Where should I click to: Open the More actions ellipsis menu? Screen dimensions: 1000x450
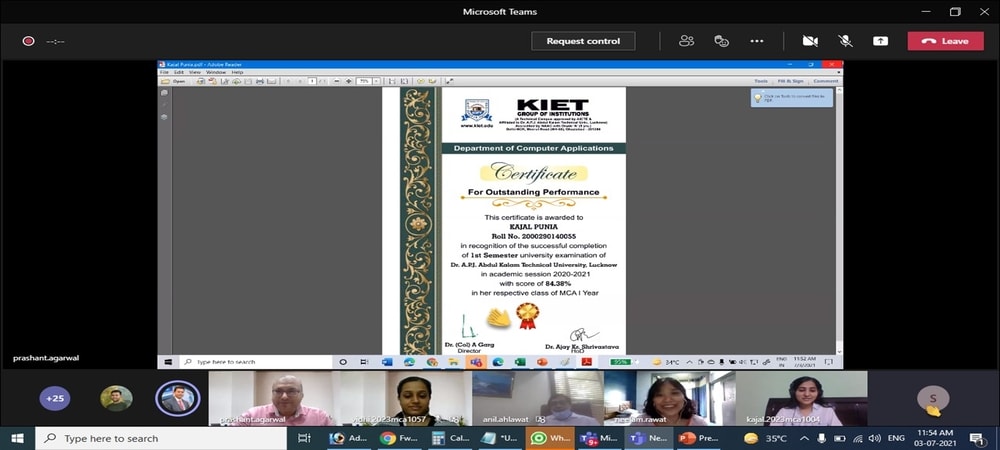[x=757, y=41]
